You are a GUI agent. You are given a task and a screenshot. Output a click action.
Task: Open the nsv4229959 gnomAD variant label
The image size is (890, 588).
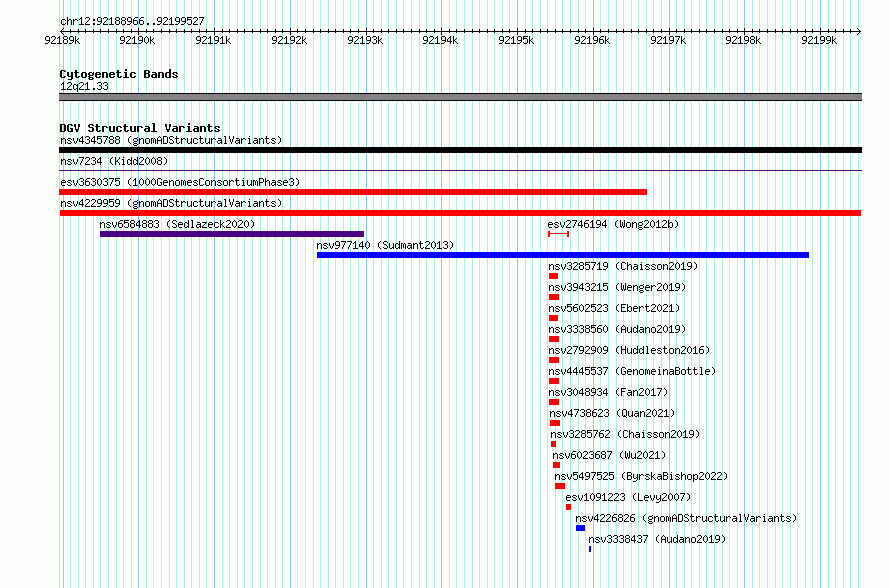point(171,203)
